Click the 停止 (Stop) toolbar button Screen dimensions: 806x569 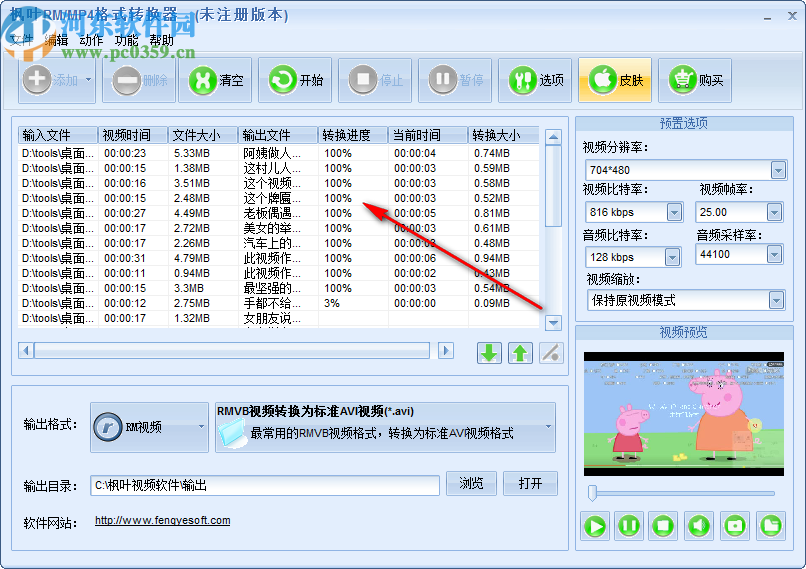click(375, 80)
